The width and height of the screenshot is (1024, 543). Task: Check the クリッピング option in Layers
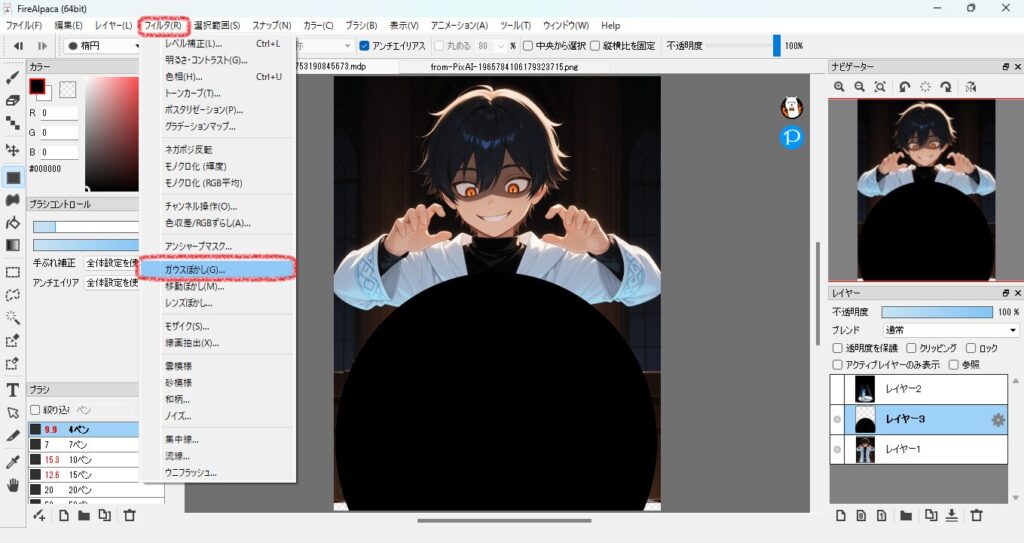pyautogui.click(x=911, y=348)
